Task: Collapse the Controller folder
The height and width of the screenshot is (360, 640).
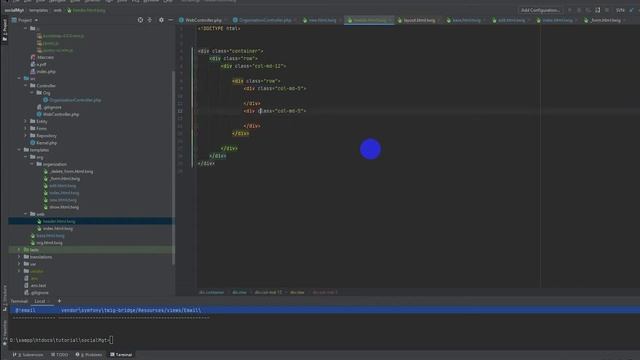Action: 25,86
